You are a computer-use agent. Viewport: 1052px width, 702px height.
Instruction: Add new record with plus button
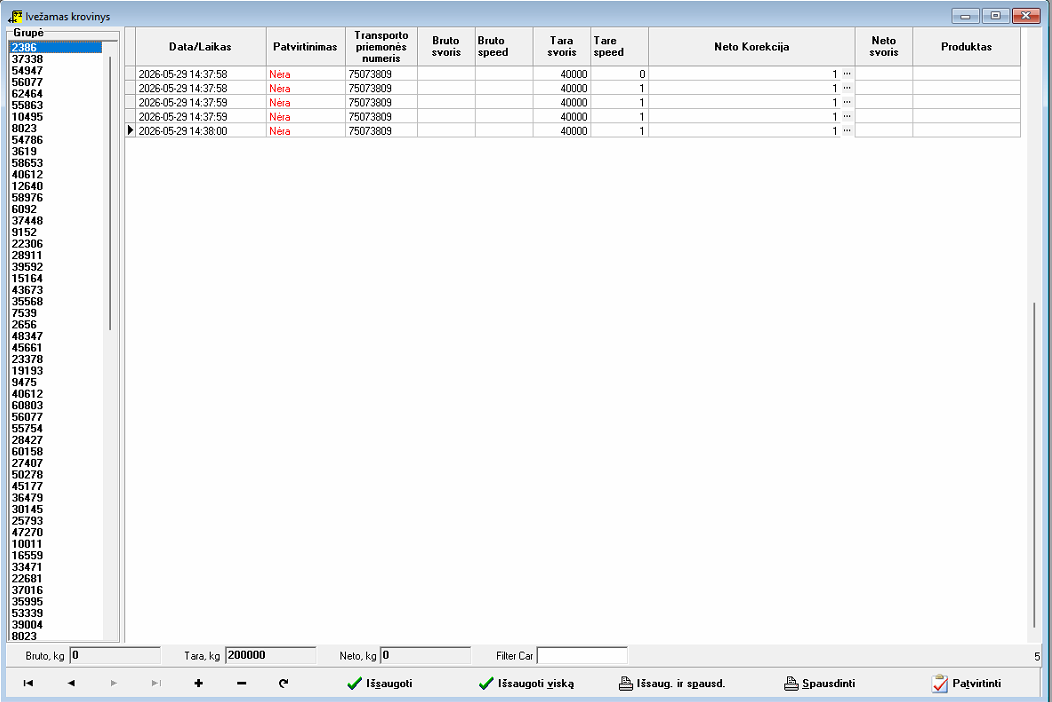click(199, 683)
